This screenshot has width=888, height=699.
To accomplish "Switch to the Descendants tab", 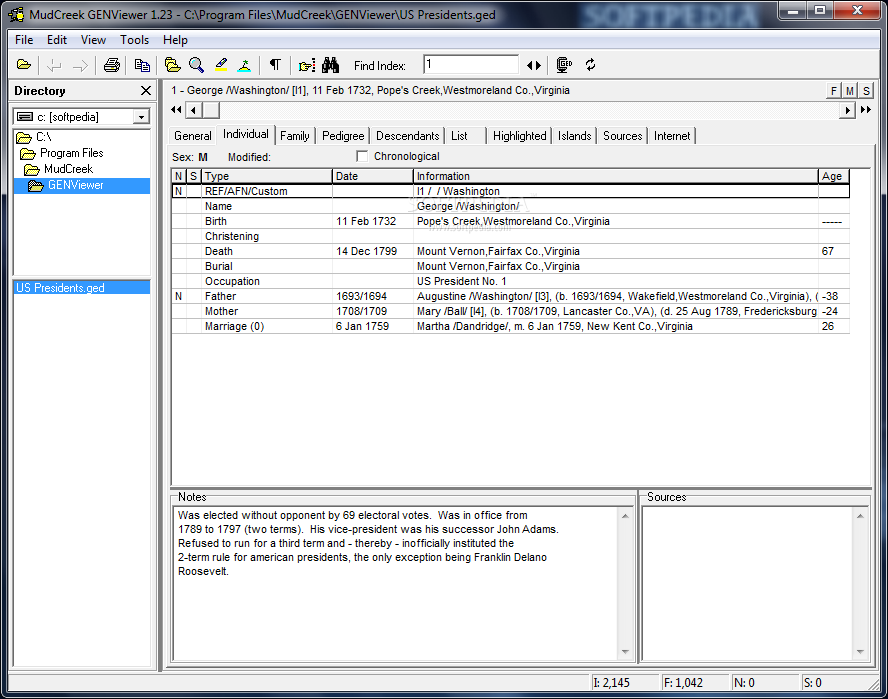I will click(x=407, y=136).
